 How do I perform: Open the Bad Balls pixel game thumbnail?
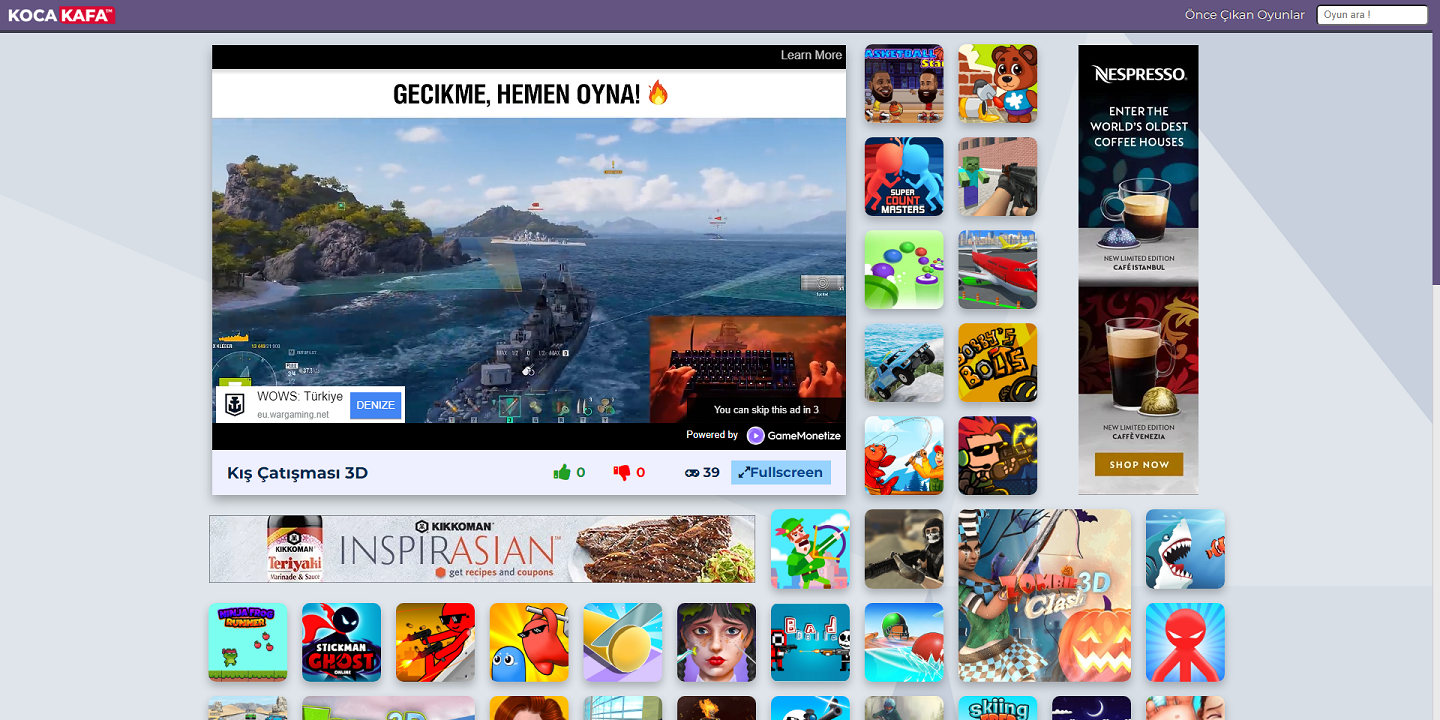coord(810,642)
